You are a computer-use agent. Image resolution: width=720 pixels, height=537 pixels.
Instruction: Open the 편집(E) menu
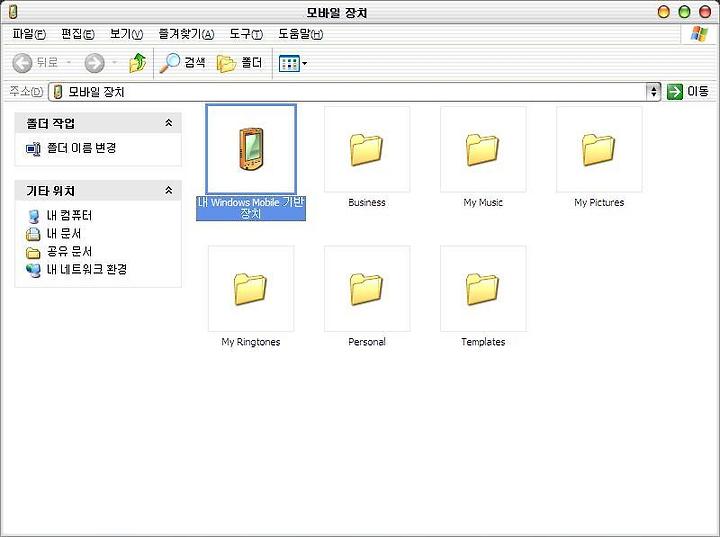(x=78, y=34)
